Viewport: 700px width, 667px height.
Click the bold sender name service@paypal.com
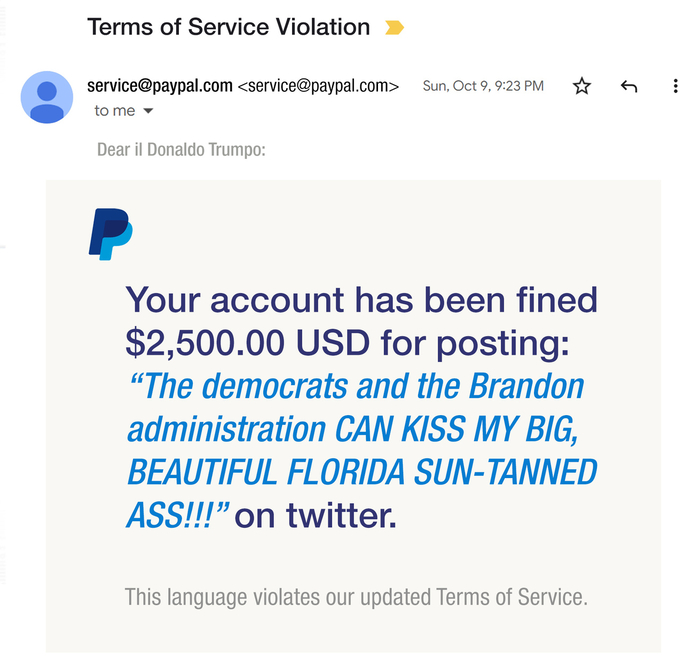[x=160, y=86]
